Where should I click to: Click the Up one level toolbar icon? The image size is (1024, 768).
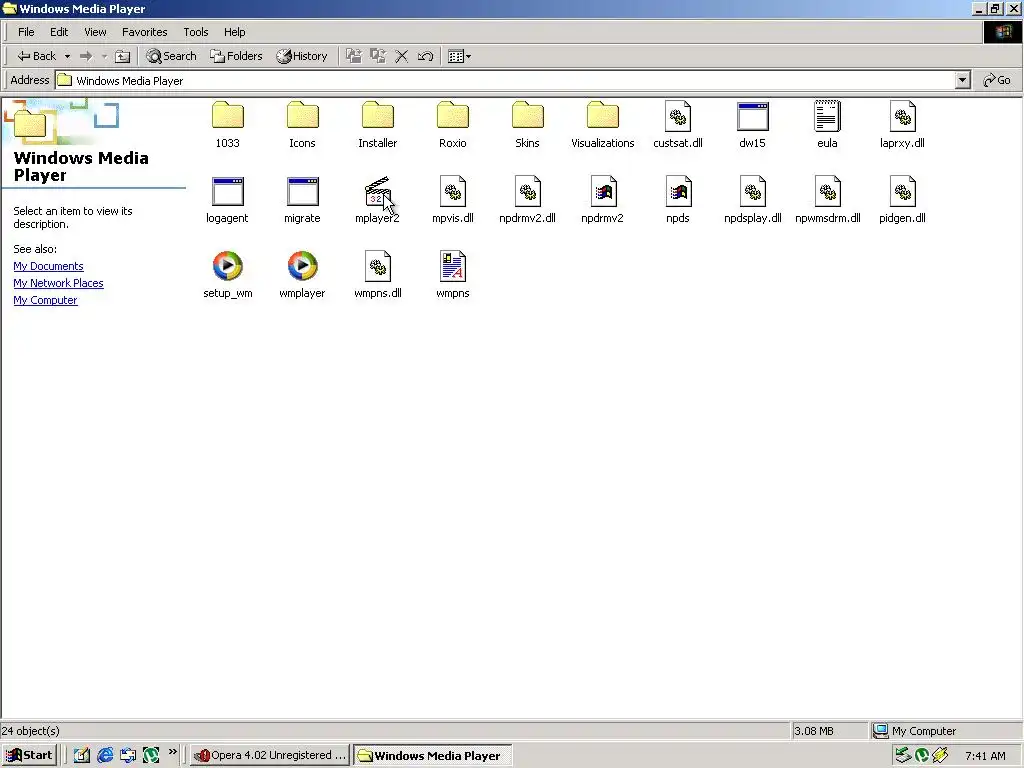[122, 57]
